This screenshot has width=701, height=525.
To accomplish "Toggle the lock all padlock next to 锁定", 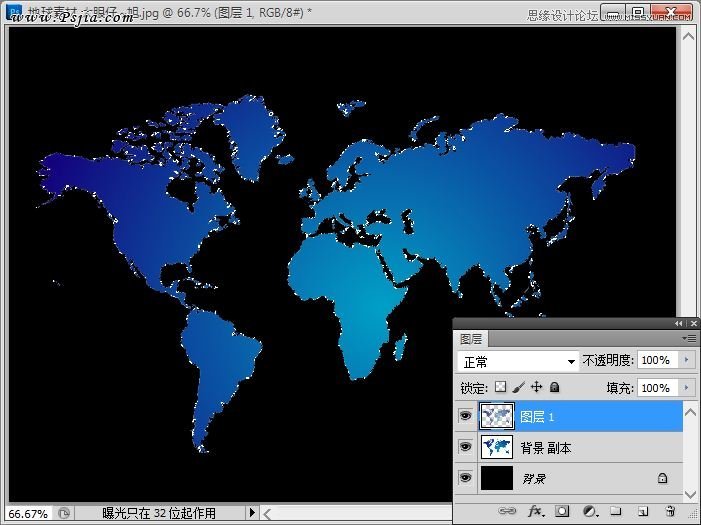I will coord(554,387).
